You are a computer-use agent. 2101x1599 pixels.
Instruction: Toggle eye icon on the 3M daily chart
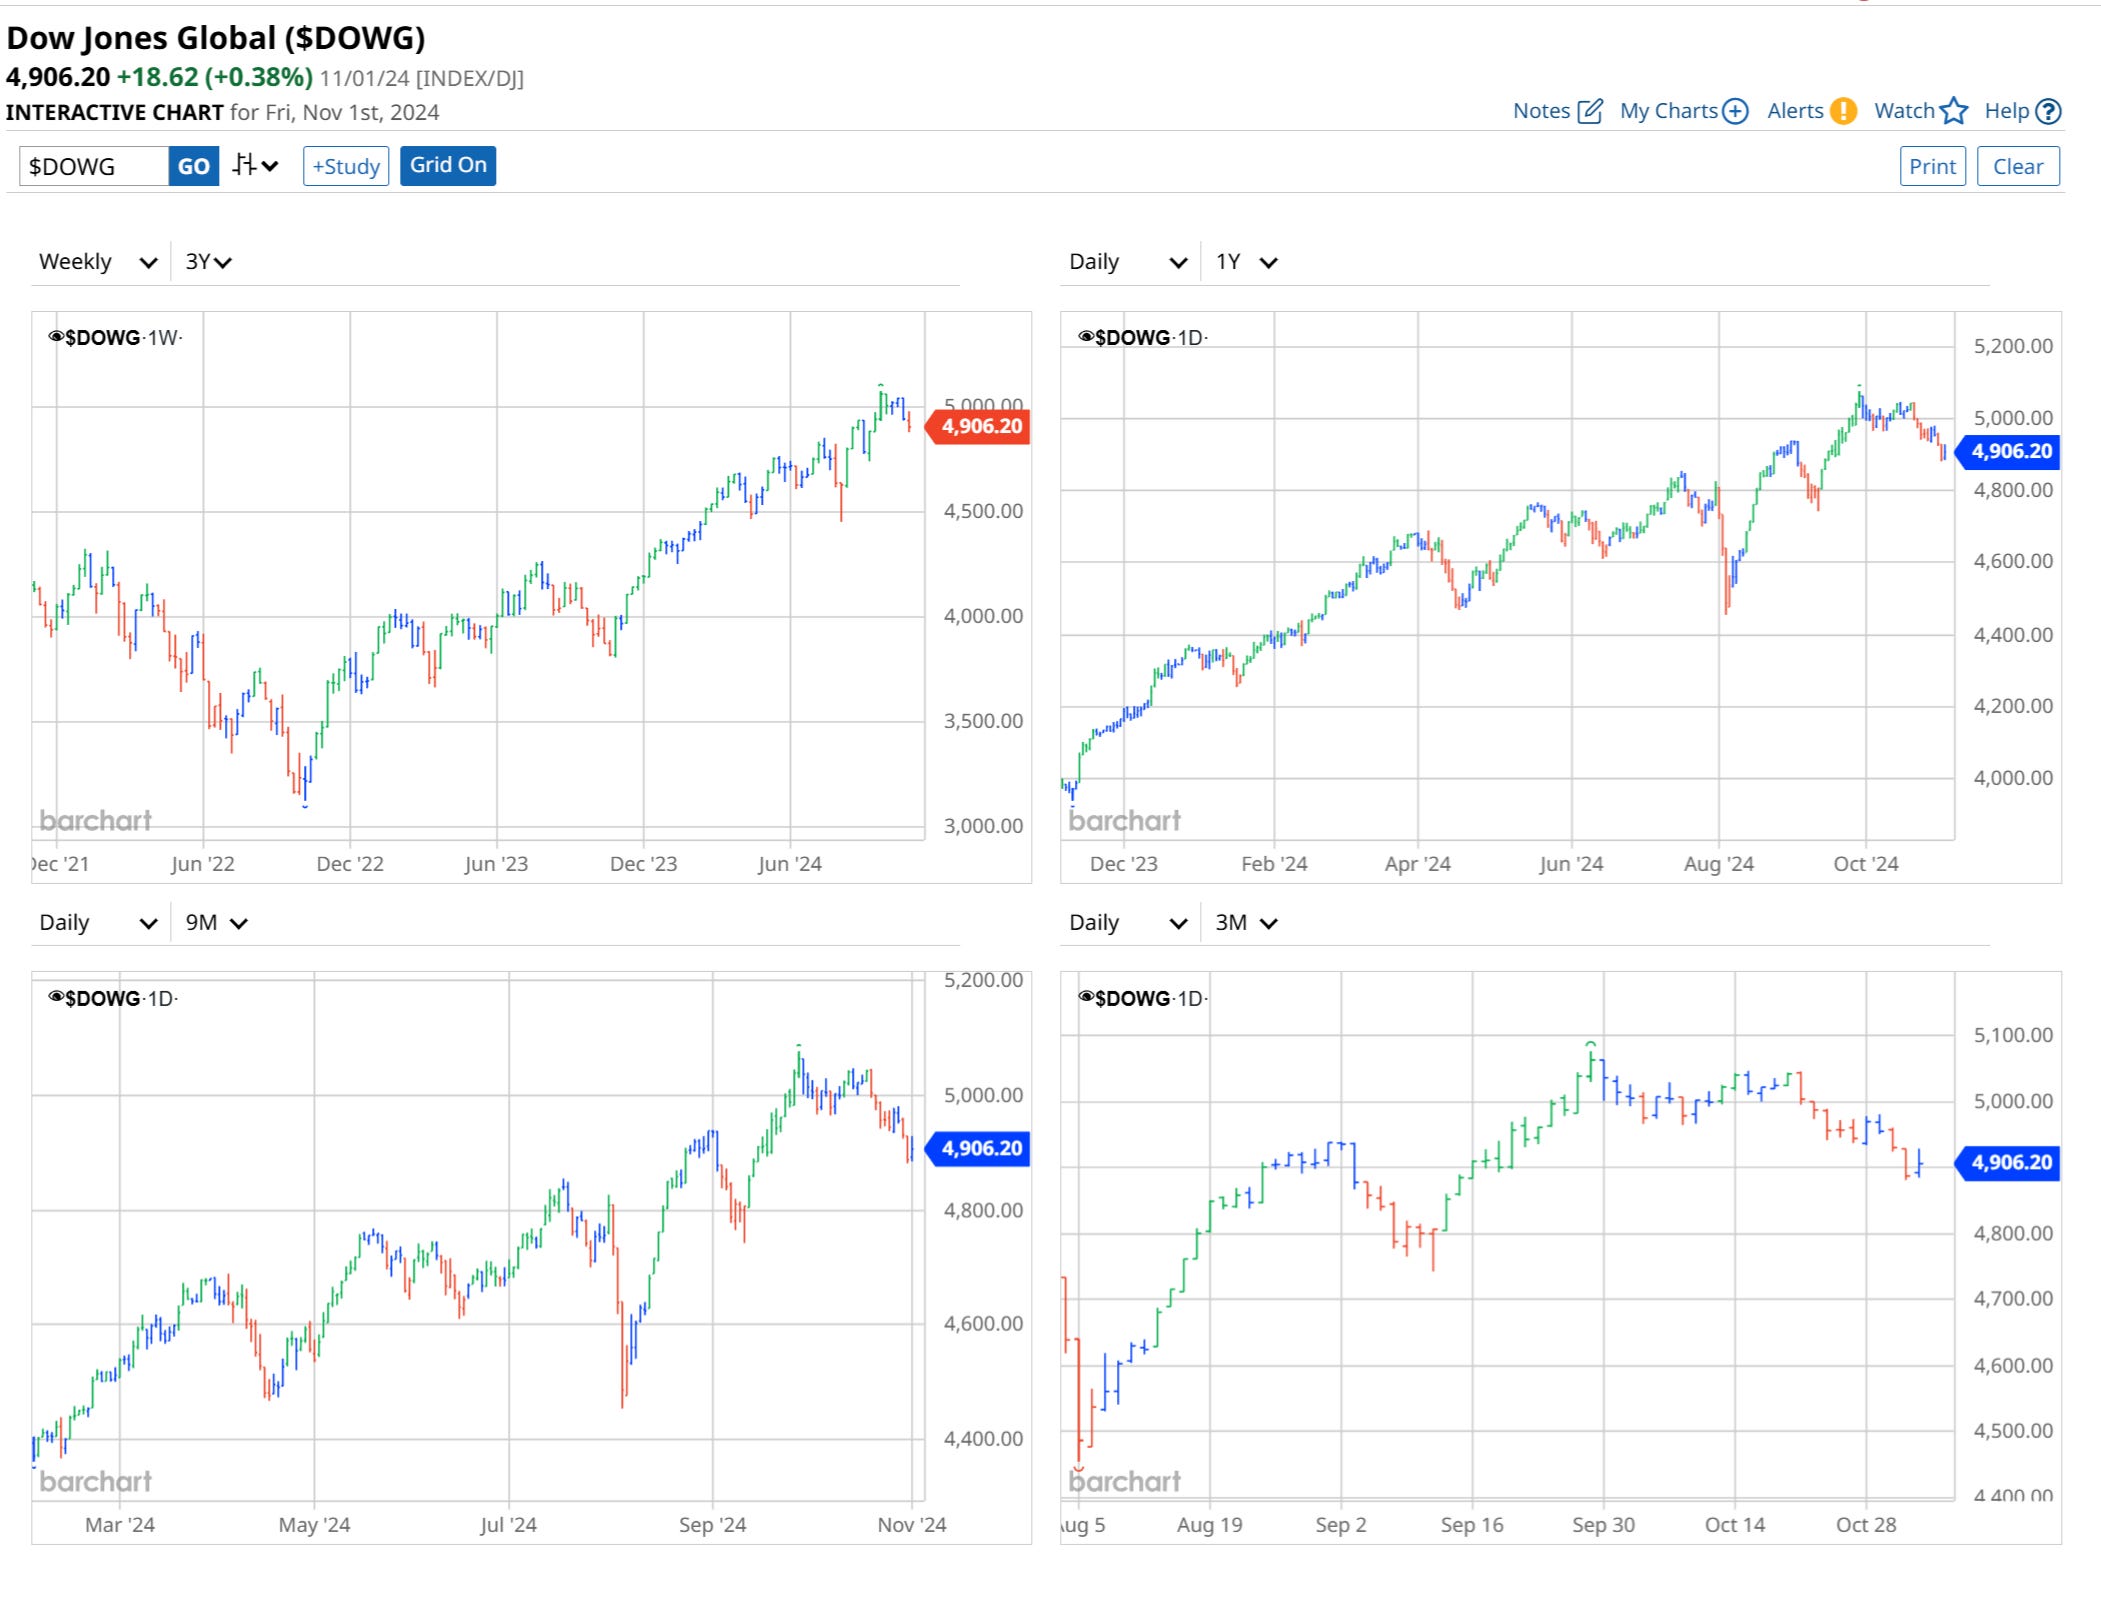pos(1086,997)
